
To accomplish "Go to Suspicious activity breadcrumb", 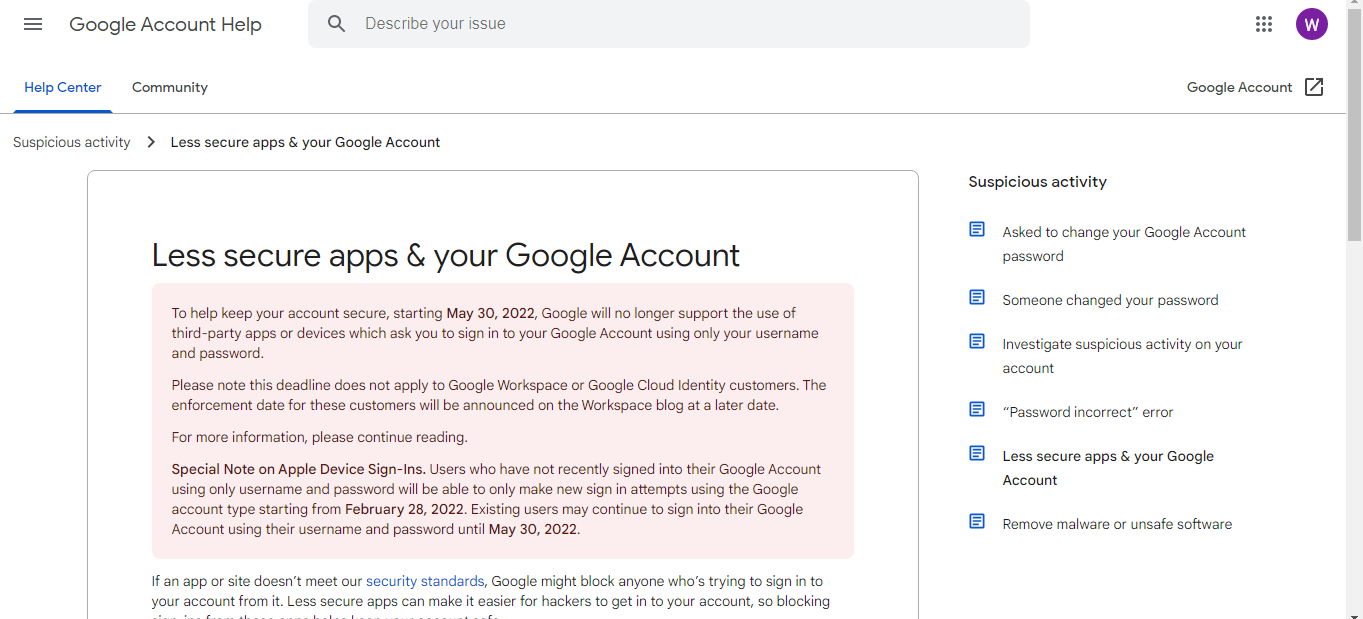I will (72, 142).
